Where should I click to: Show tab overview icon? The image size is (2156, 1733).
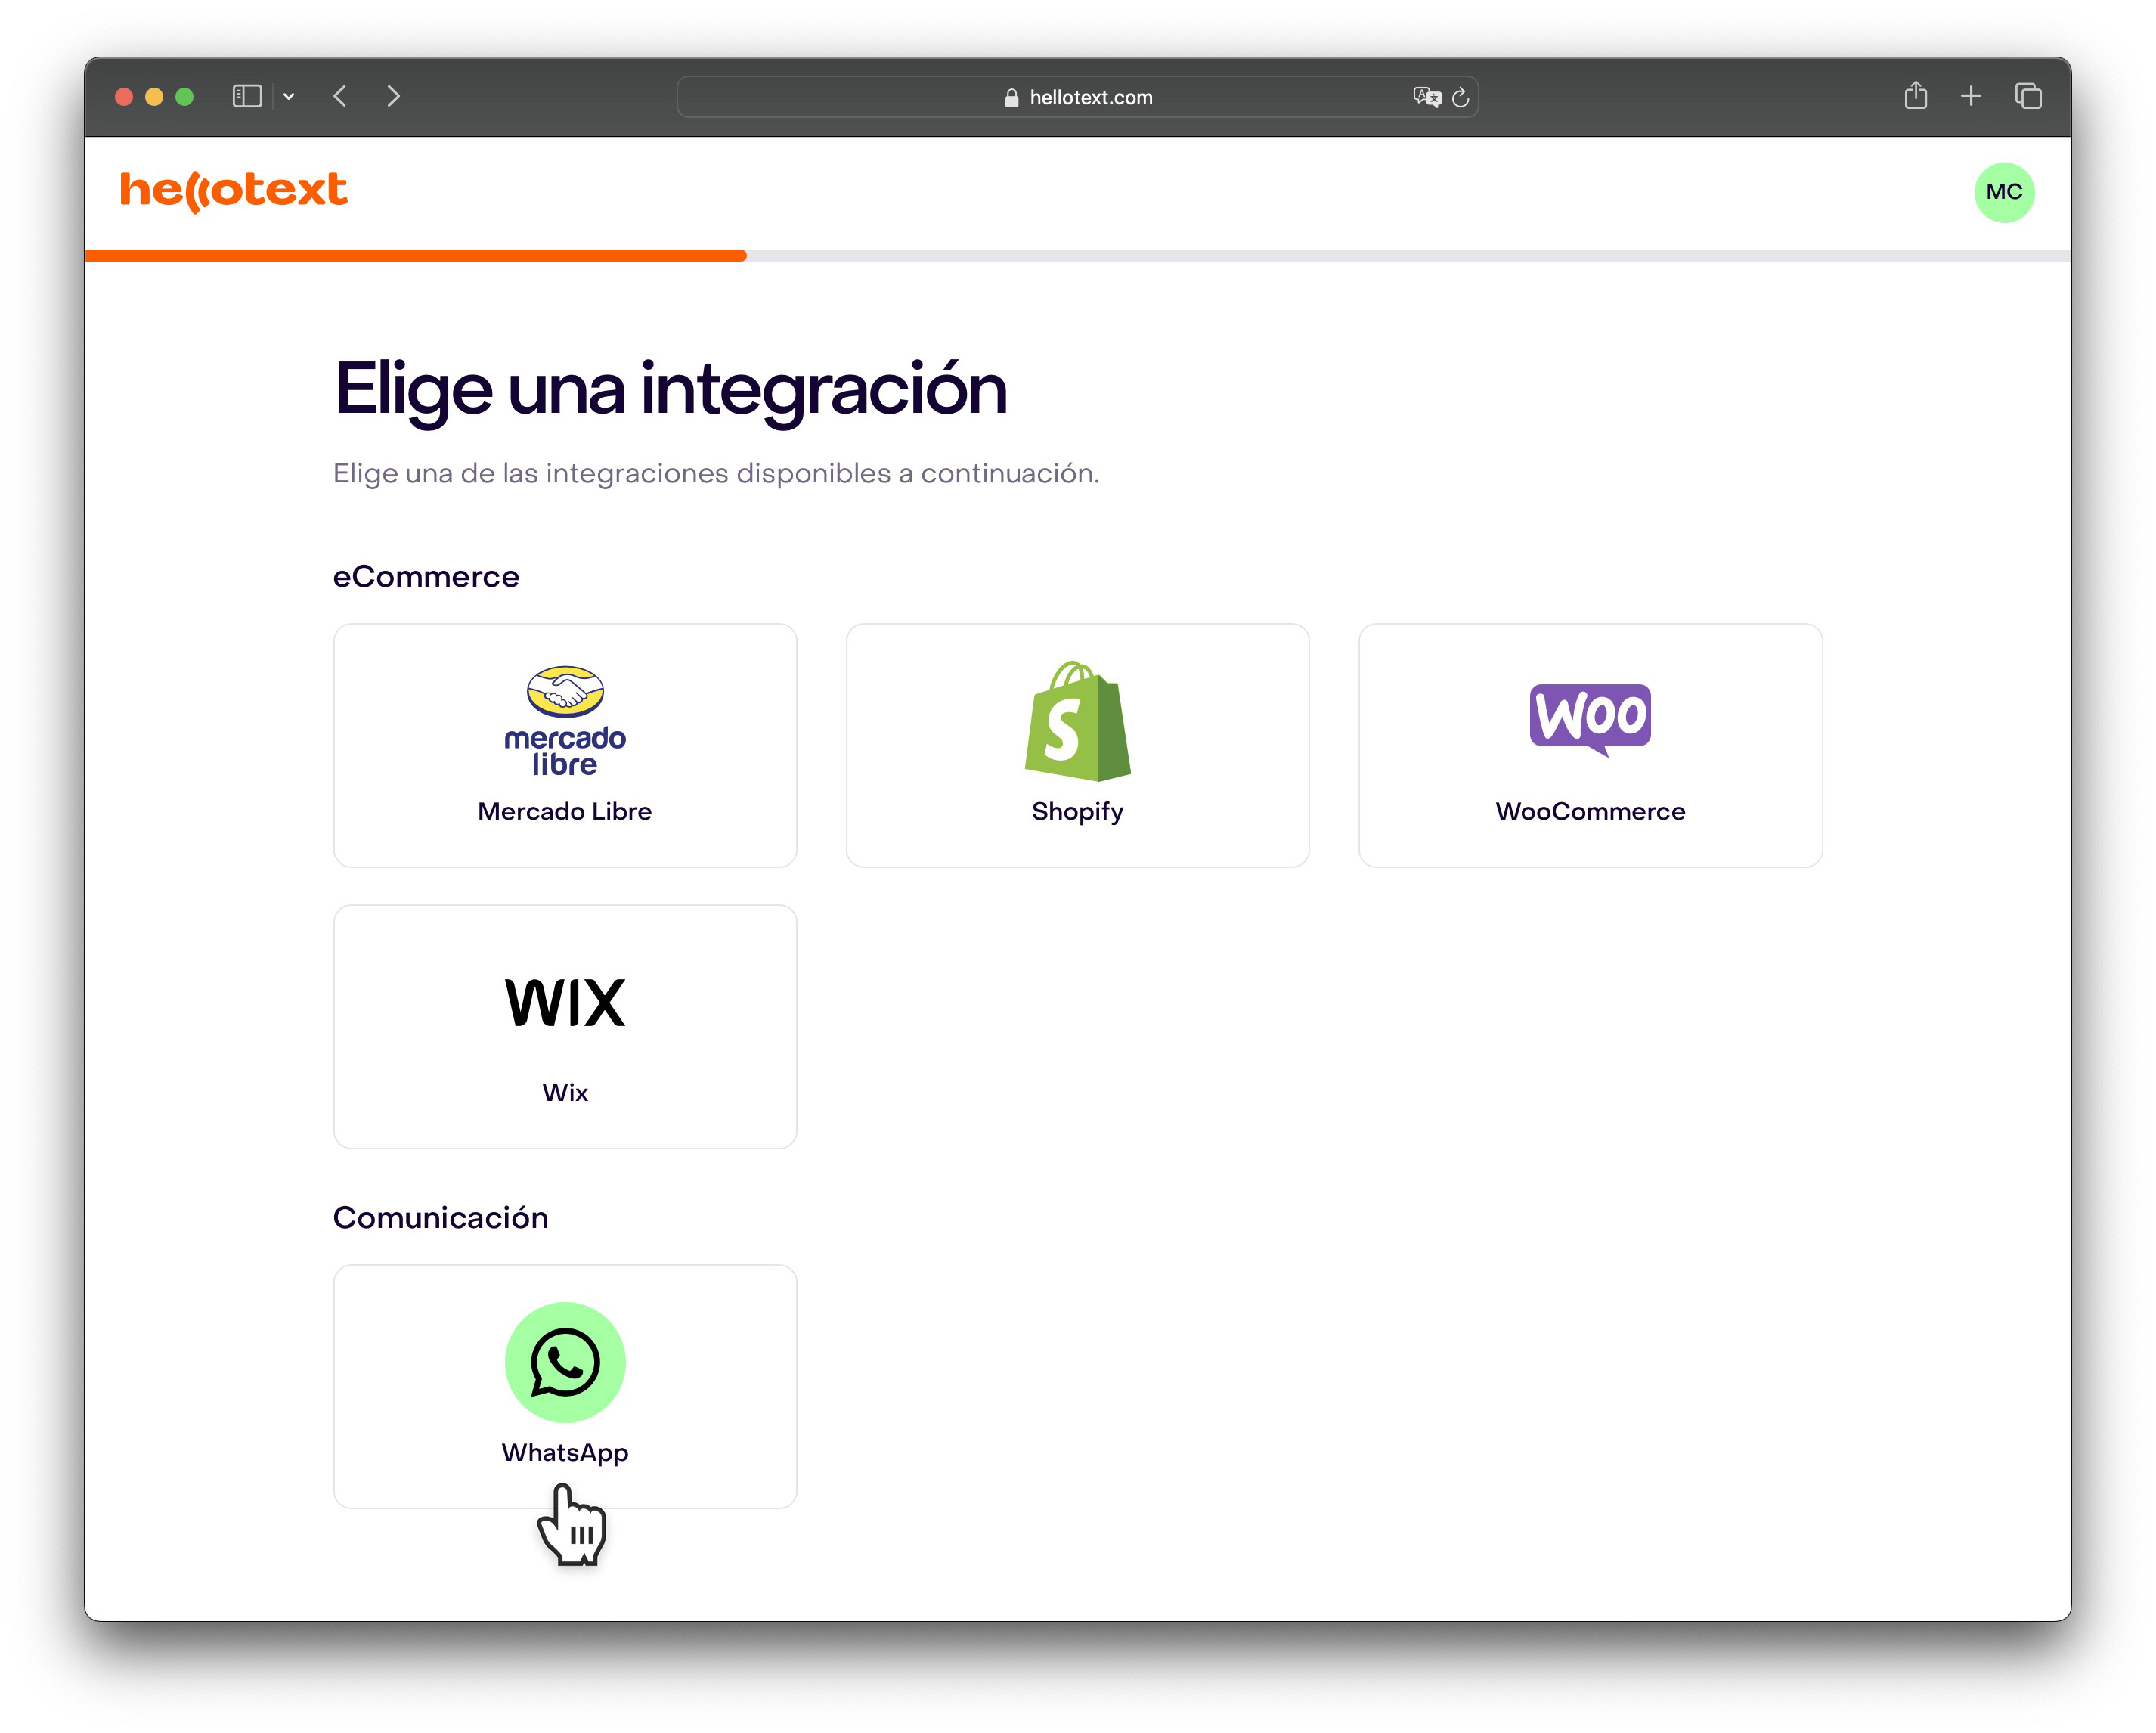tap(2028, 96)
